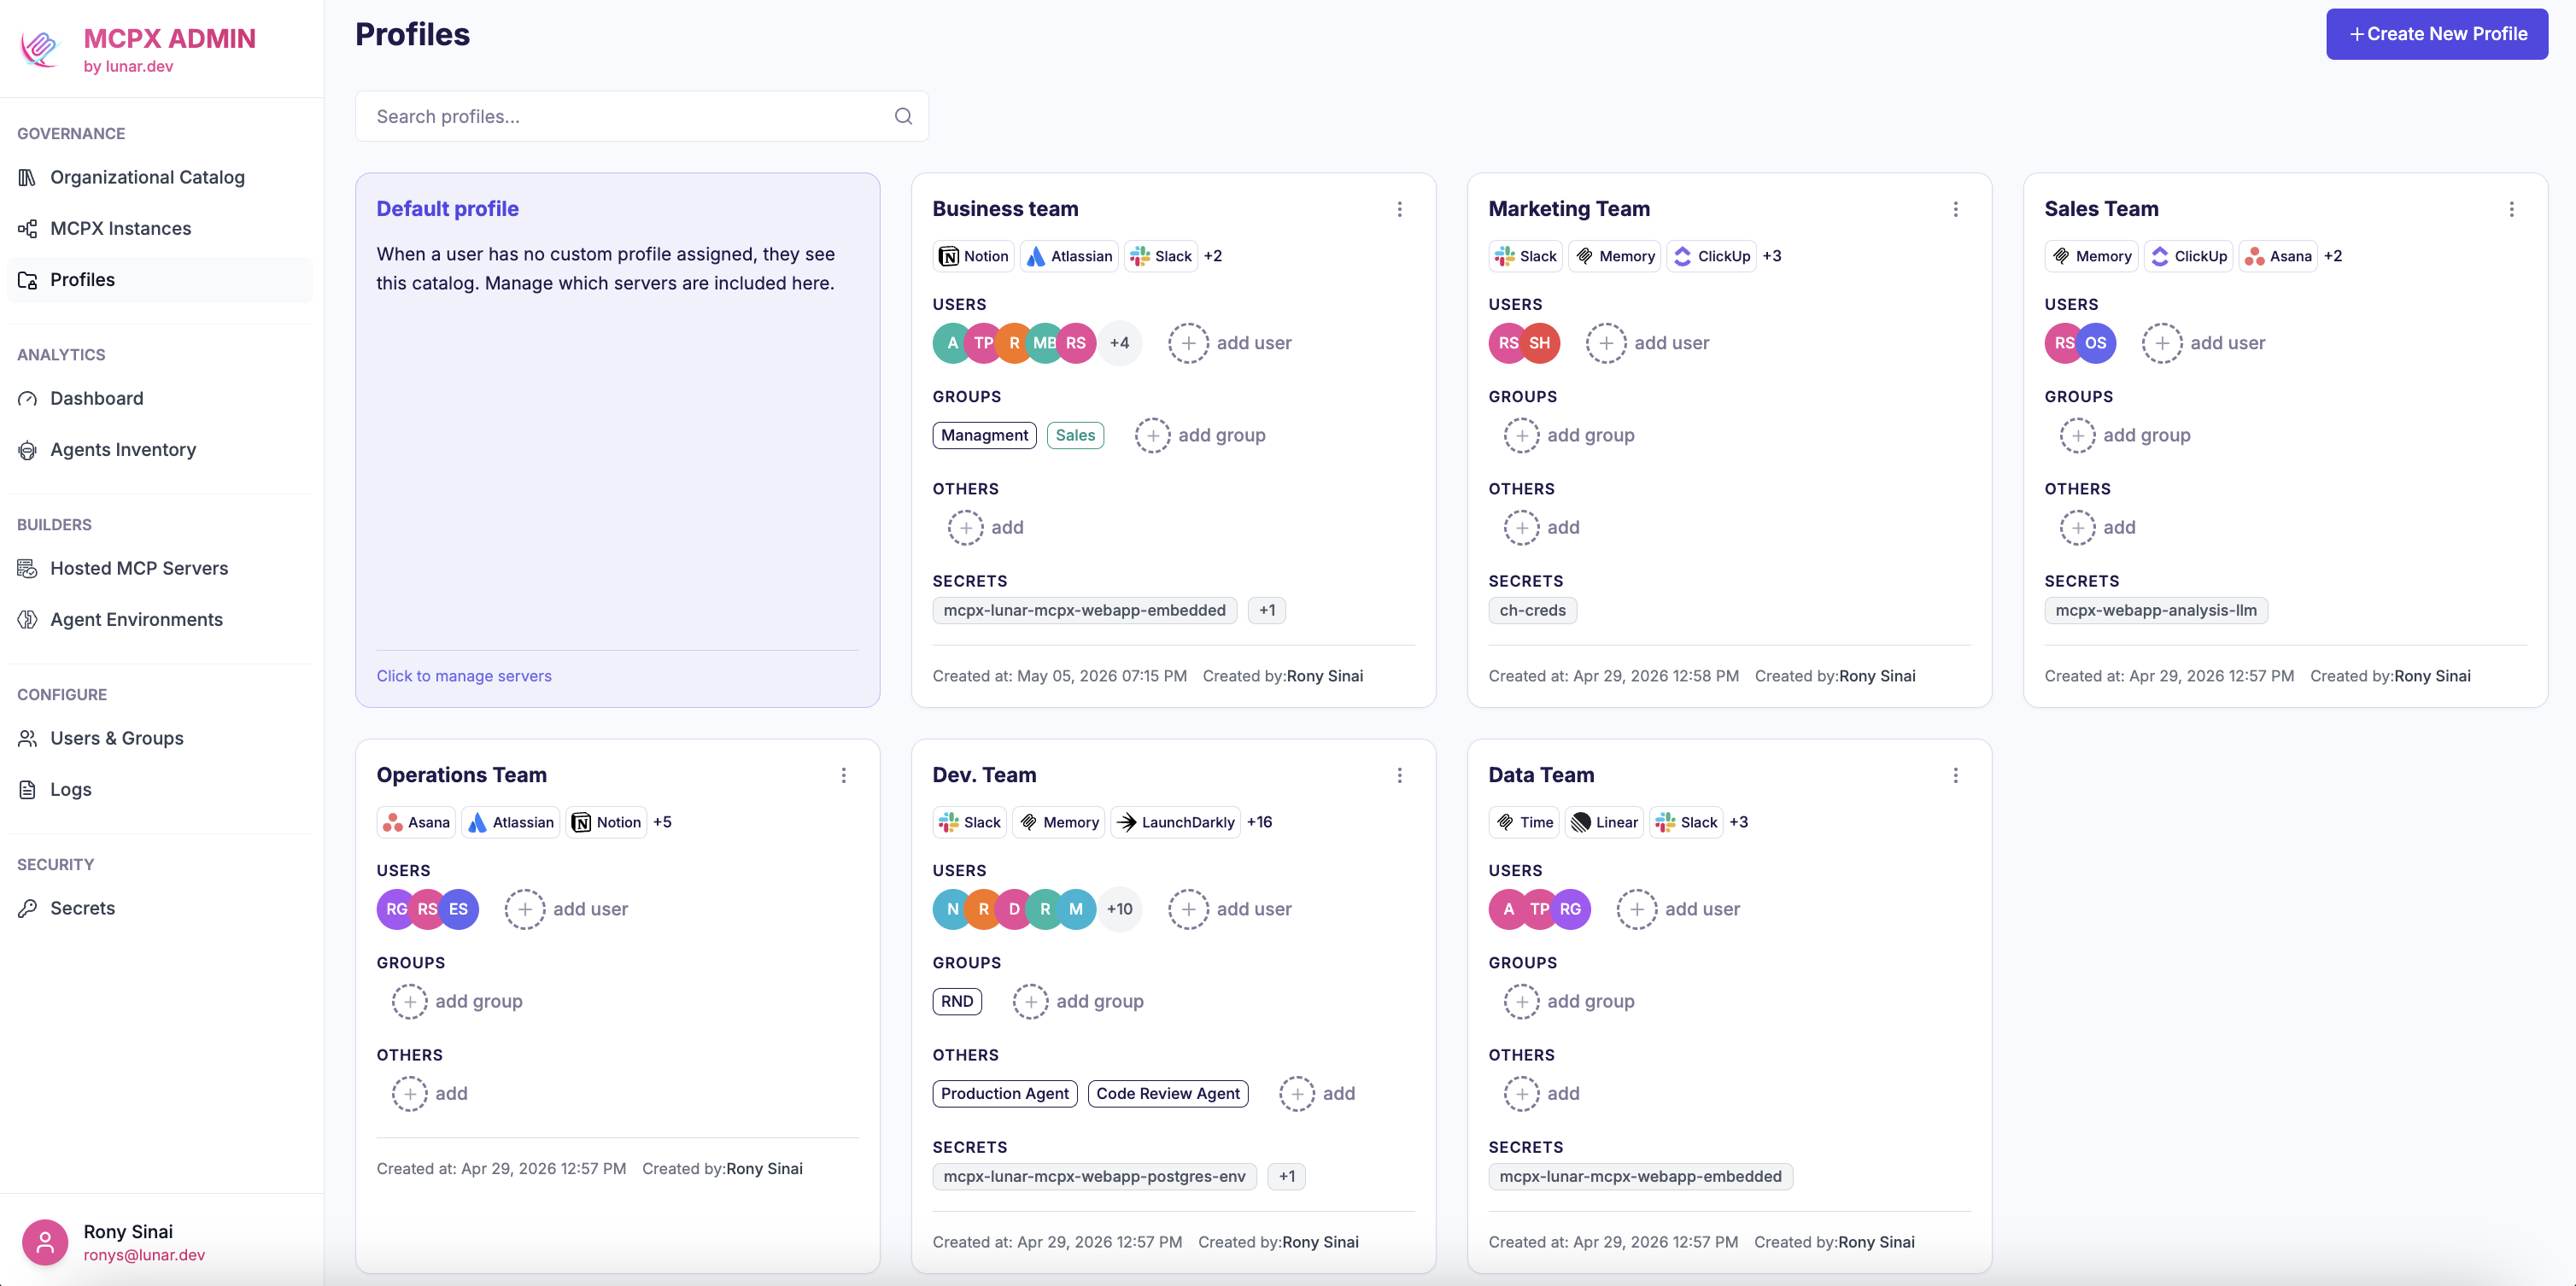Select the Managment group tag
The image size is (2576, 1286).
click(984, 435)
